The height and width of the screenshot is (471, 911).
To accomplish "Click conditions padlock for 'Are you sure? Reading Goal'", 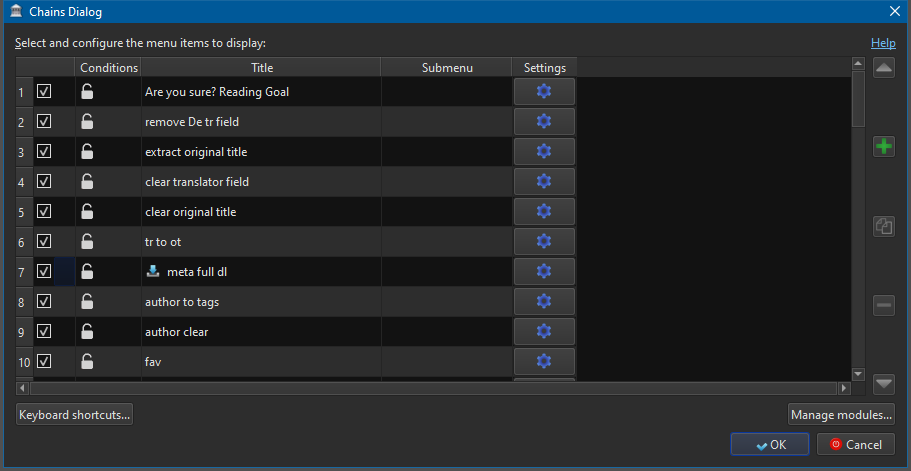I will [87, 91].
